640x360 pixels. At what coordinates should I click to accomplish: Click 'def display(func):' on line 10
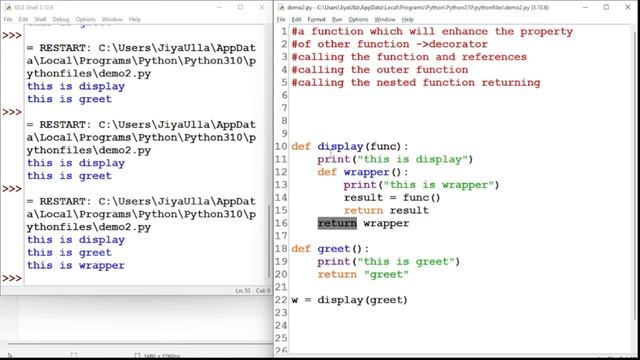point(350,147)
